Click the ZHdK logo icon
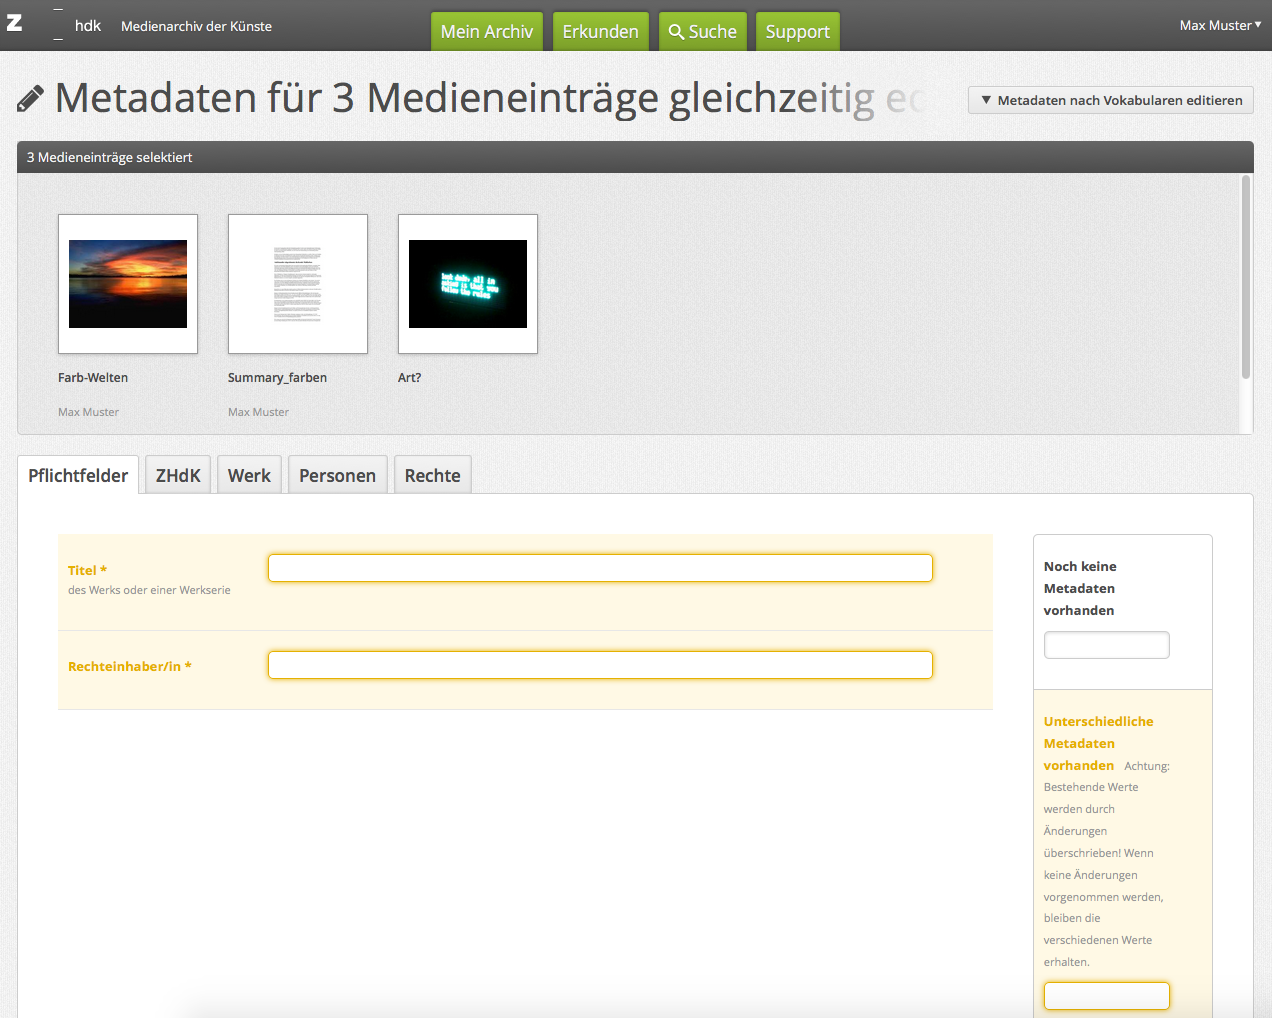1272x1018 pixels. pos(15,23)
